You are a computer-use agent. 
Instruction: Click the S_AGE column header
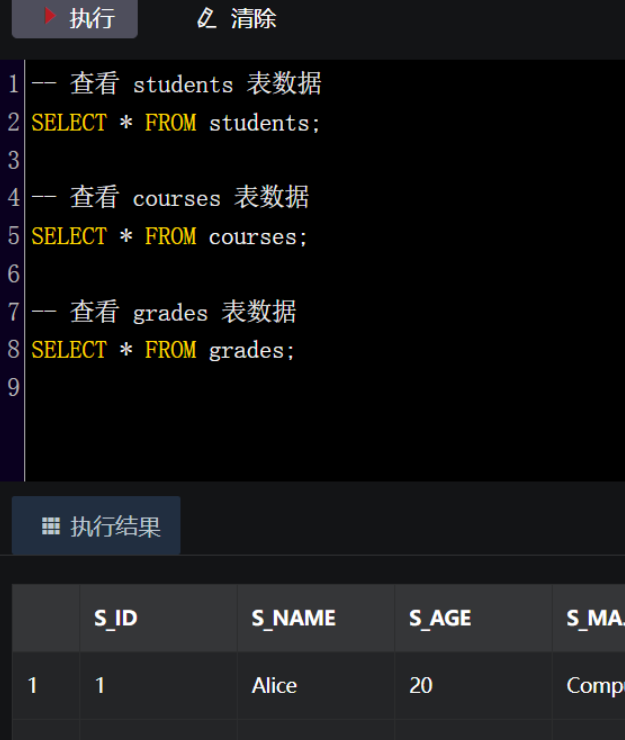473,618
